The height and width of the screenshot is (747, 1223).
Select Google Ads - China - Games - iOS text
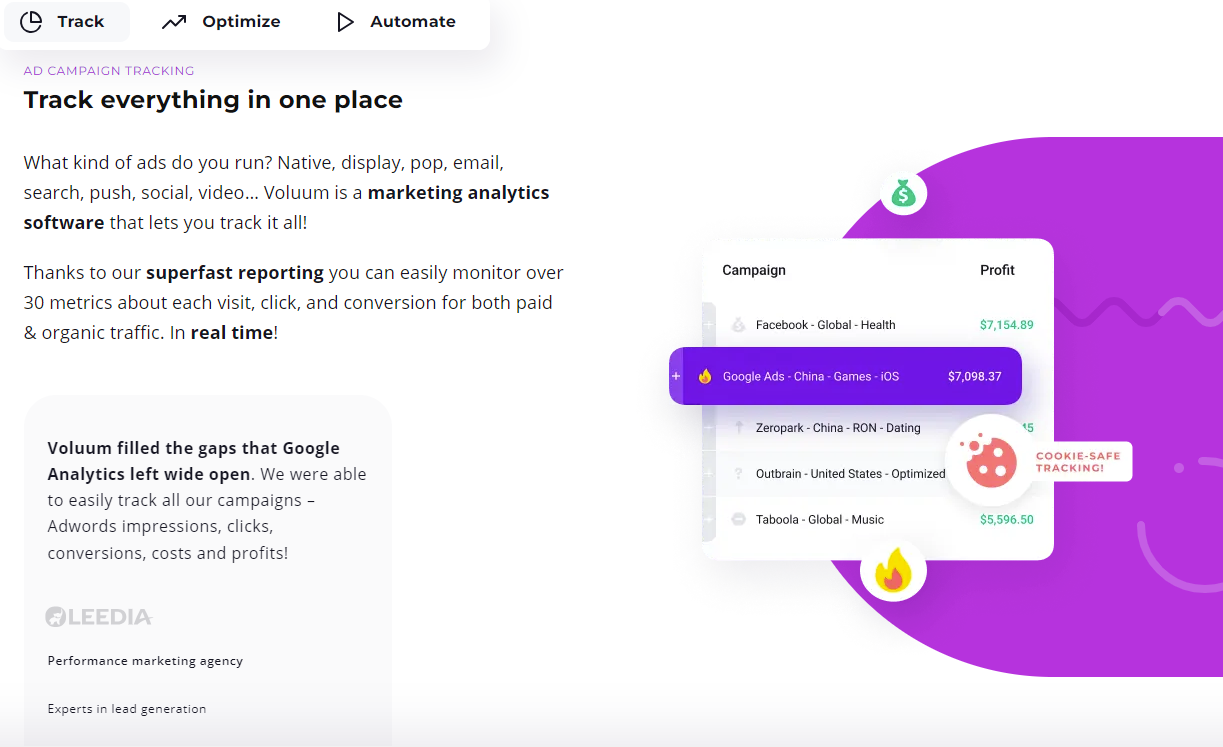click(x=811, y=377)
